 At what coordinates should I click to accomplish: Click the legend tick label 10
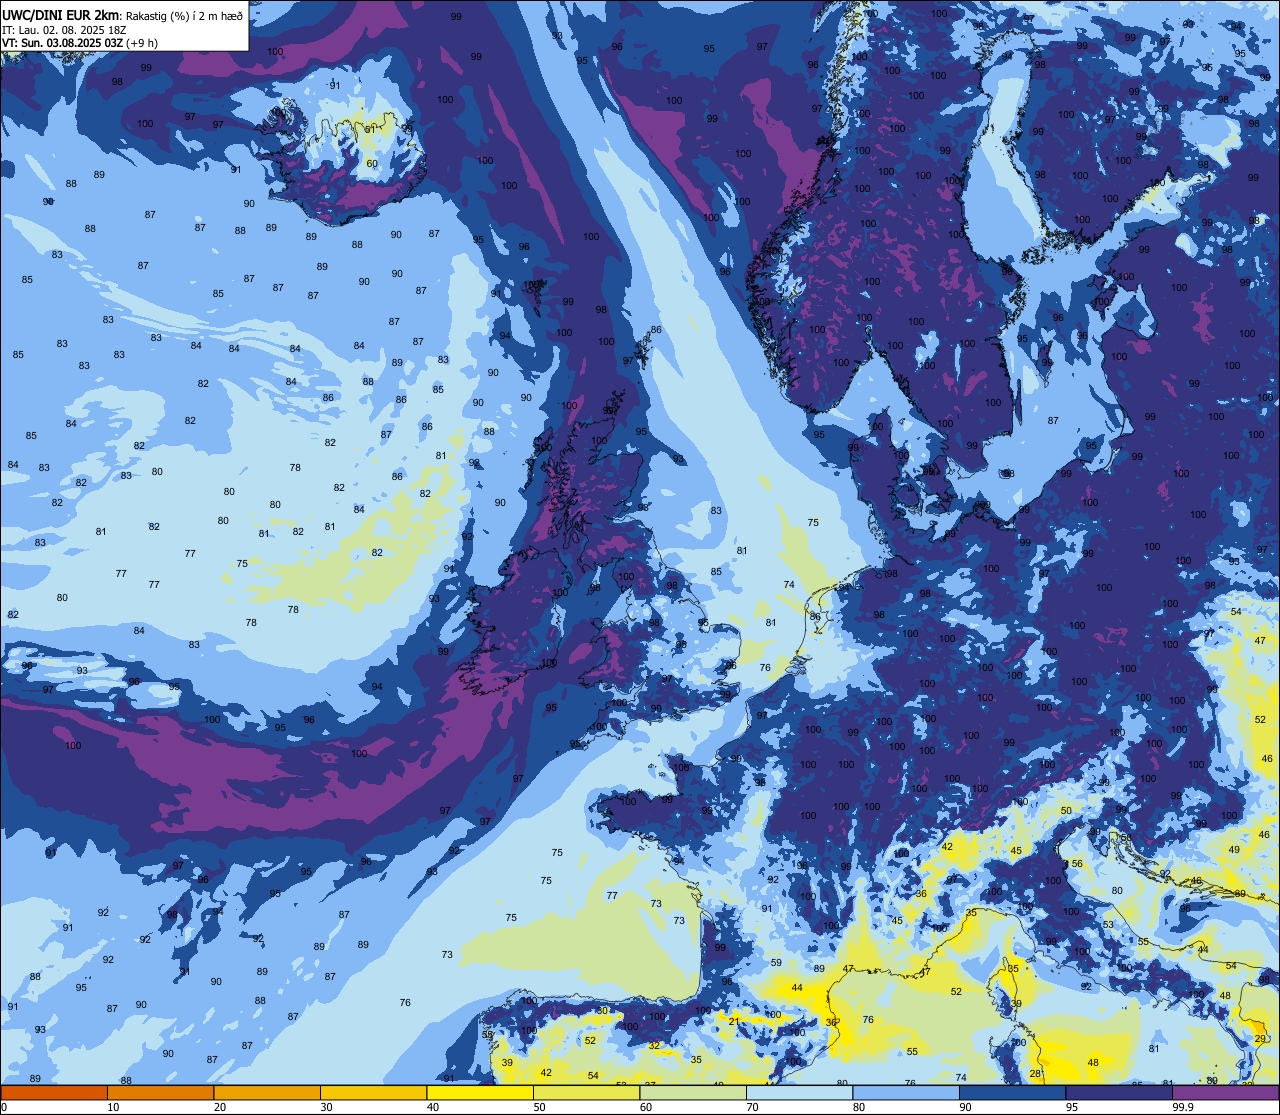click(x=113, y=1107)
